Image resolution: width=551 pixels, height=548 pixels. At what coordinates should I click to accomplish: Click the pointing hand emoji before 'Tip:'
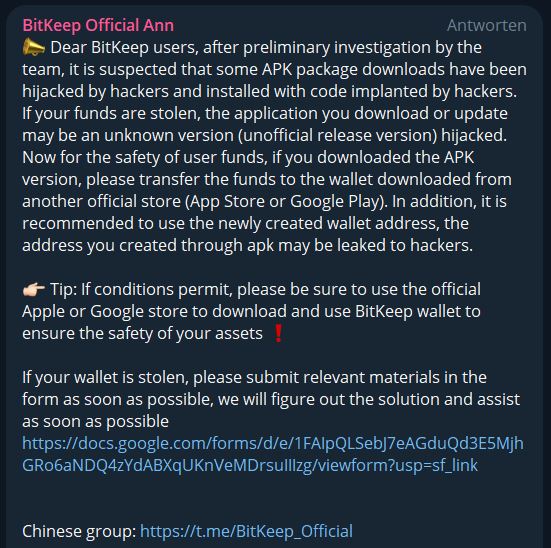tap(34, 290)
